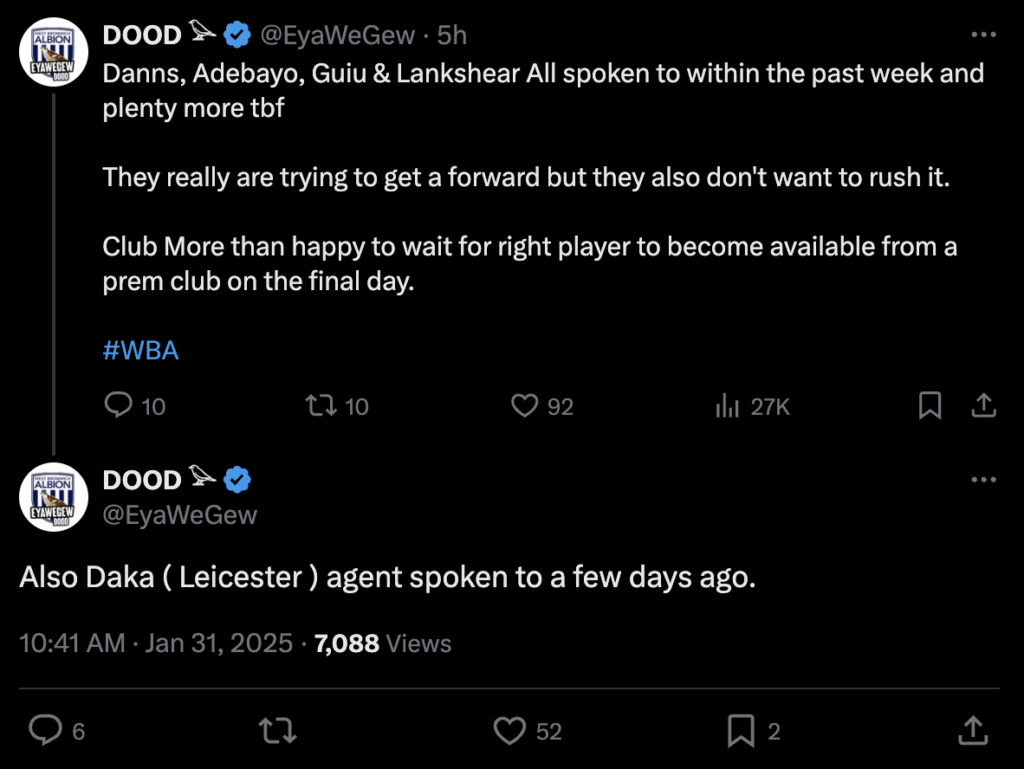
Task: Open @EyaWeGew handle in first tweet
Action: coord(337,35)
